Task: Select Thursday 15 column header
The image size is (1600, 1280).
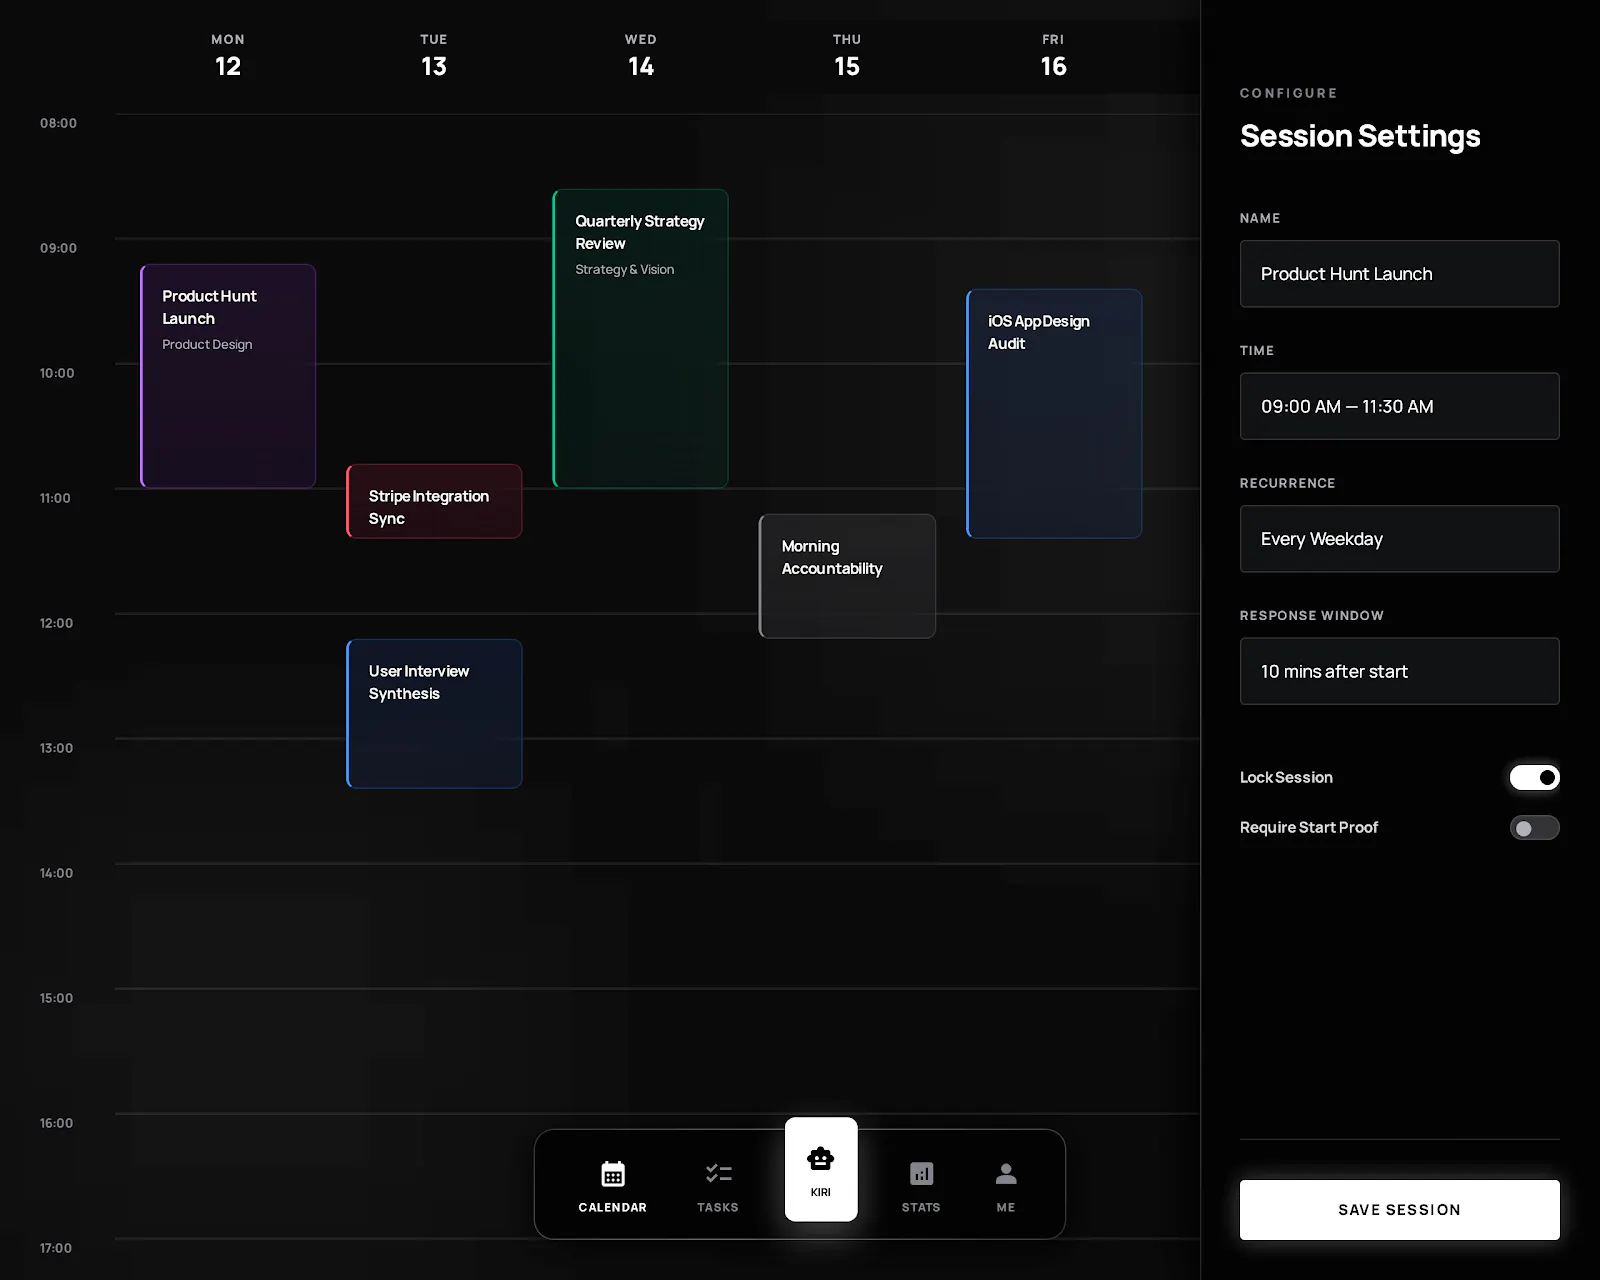Action: point(847,56)
